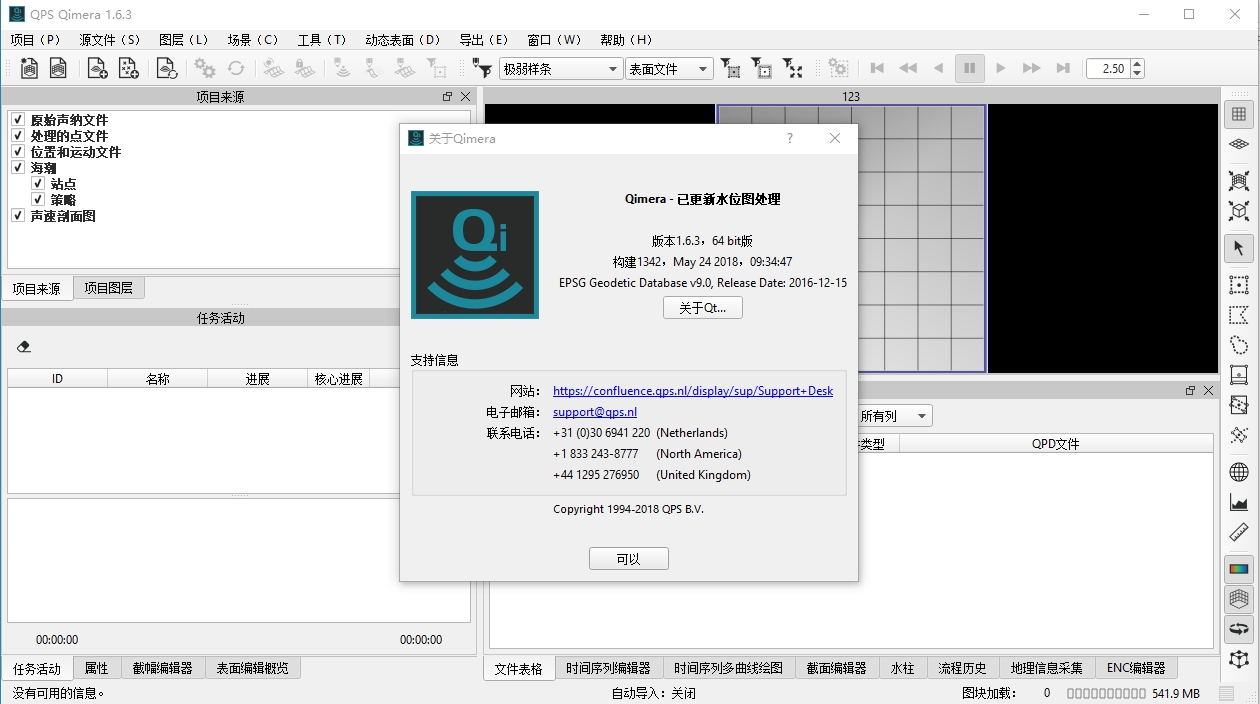Click the 图块加载 progress bar in status bar
1260x704 pixels.
pos(1106,693)
